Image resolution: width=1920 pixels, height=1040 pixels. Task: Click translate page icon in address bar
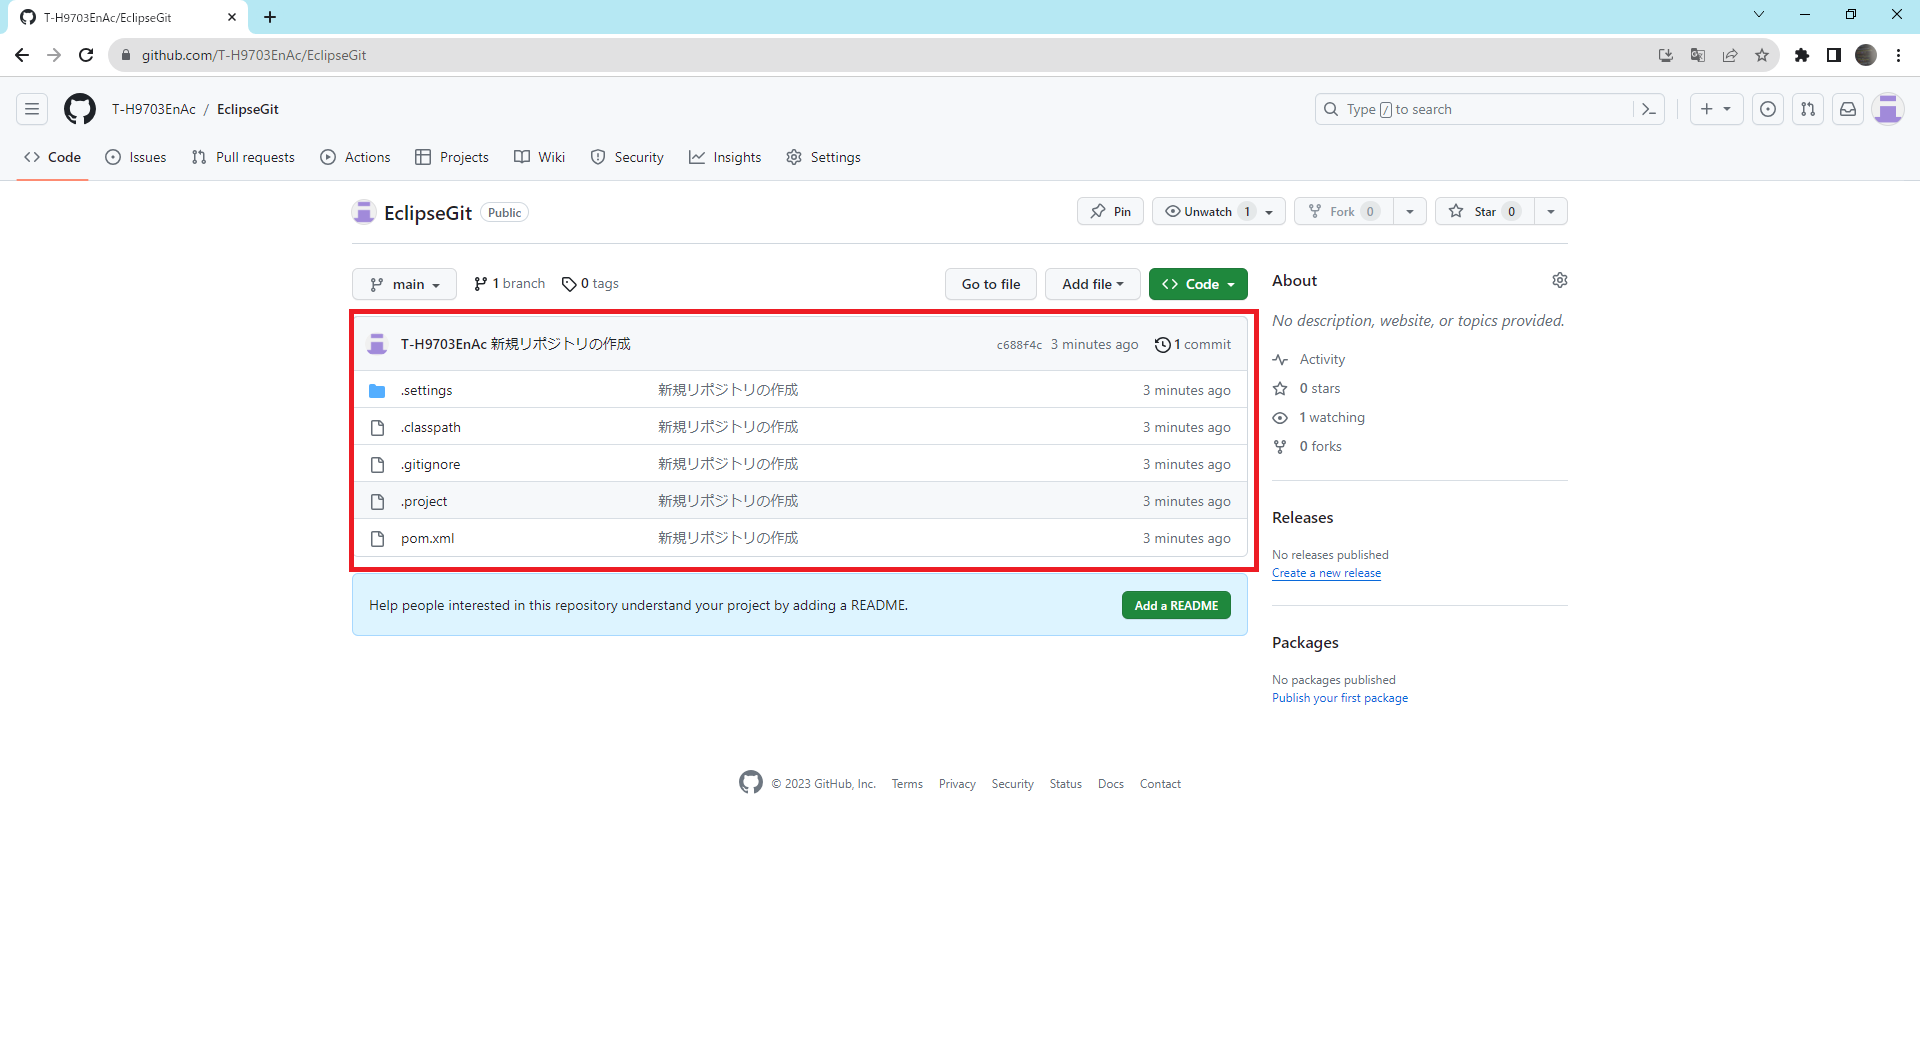1698,55
